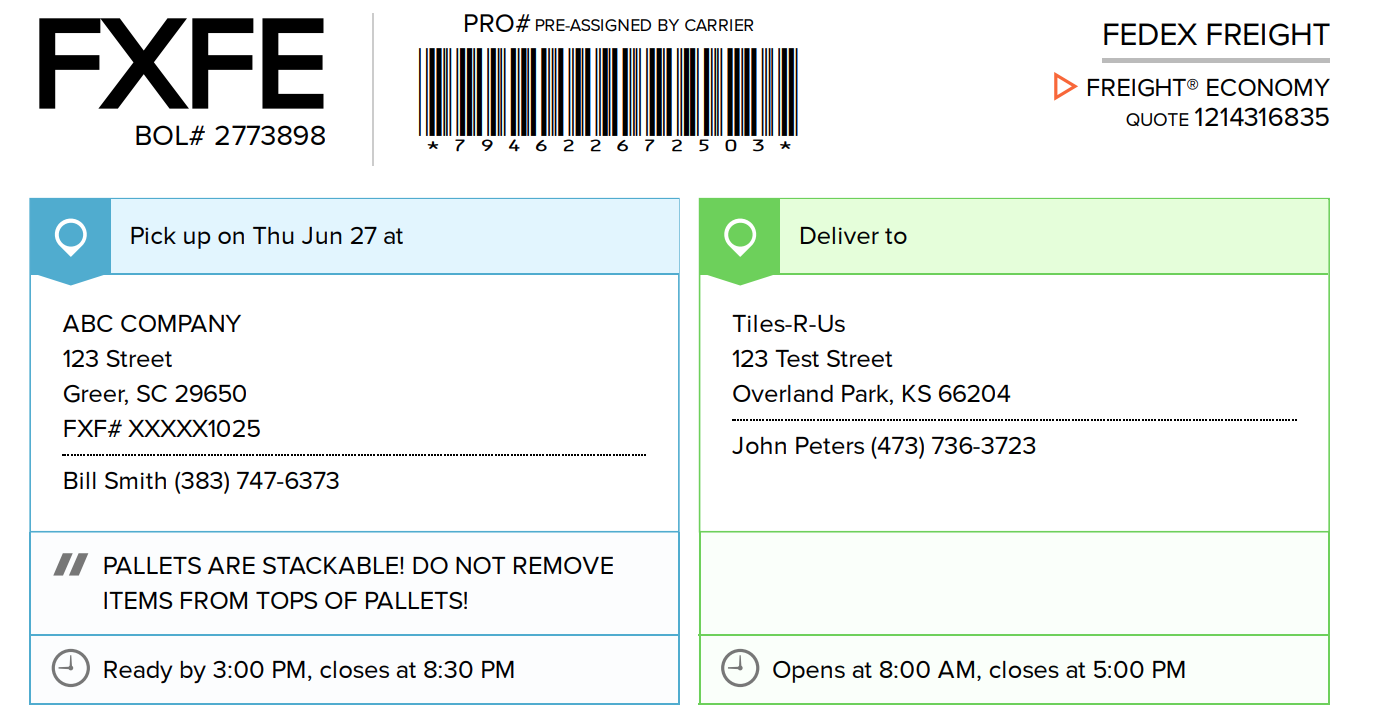The height and width of the screenshot is (720, 1376).
Task: Click the clock icon beside Opens at 8:00 AM
Action: coord(739,669)
